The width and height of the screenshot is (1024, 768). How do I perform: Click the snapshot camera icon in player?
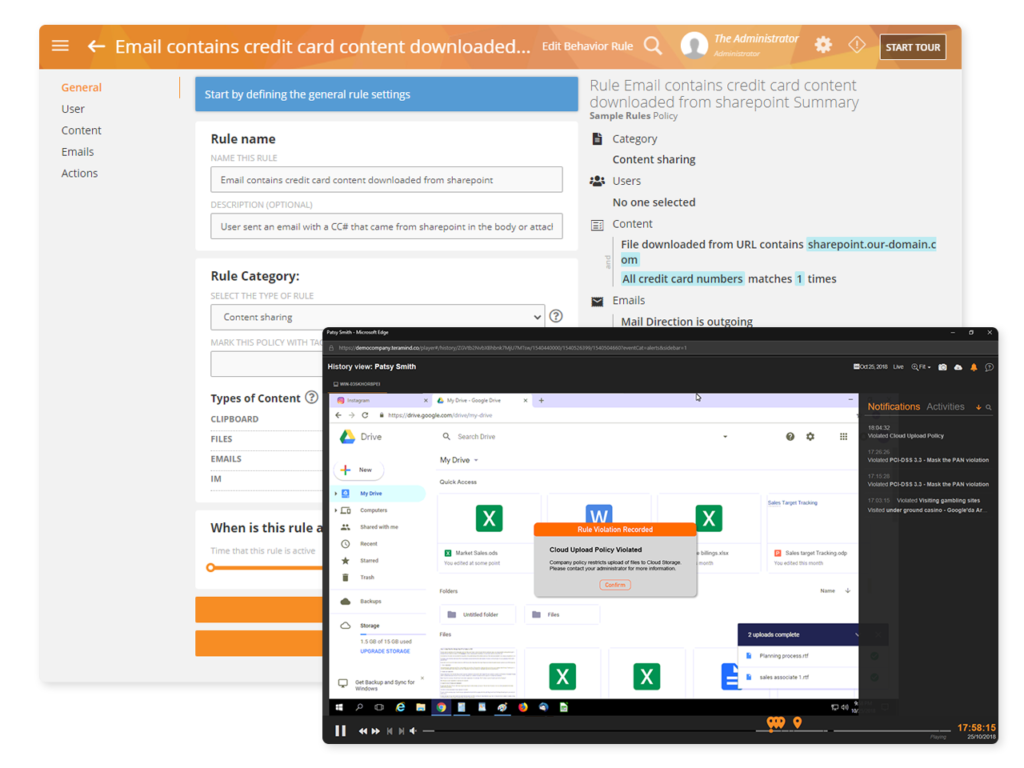click(x=942, y=367)
